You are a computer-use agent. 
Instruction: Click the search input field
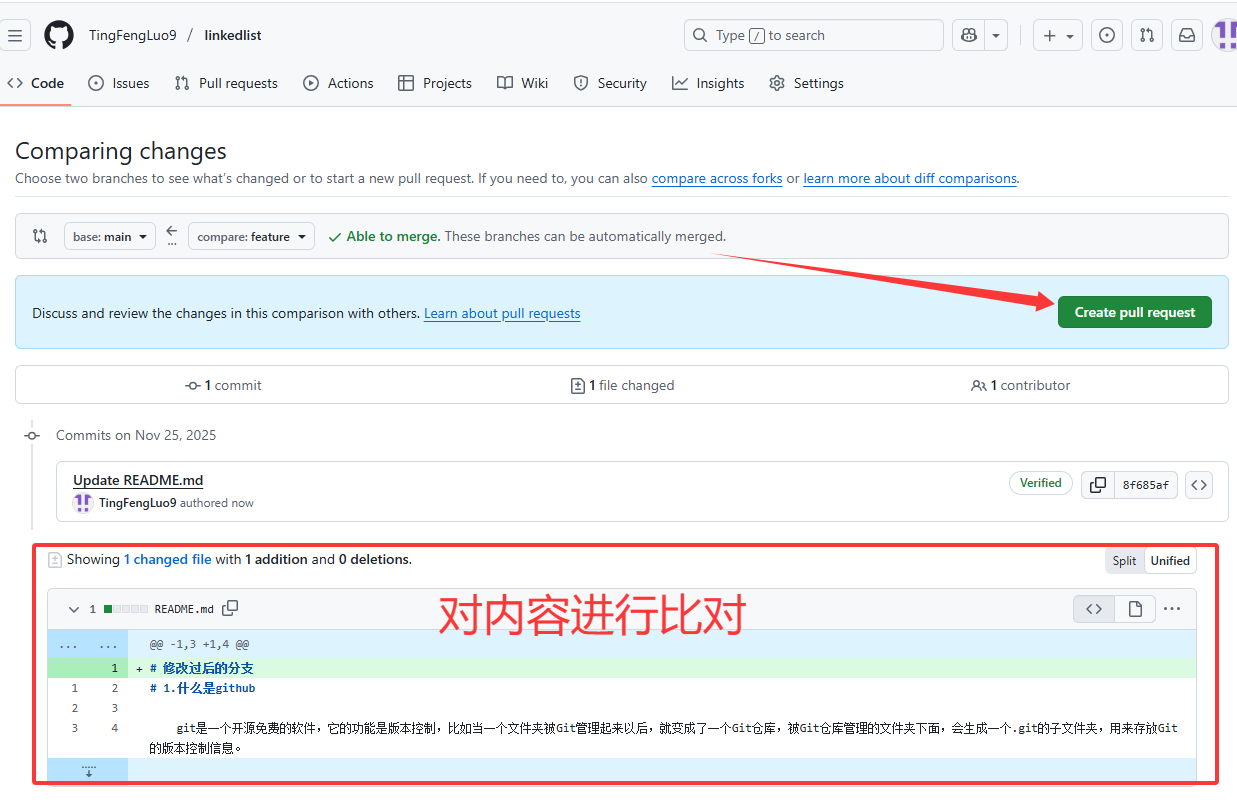coord(813,35)
